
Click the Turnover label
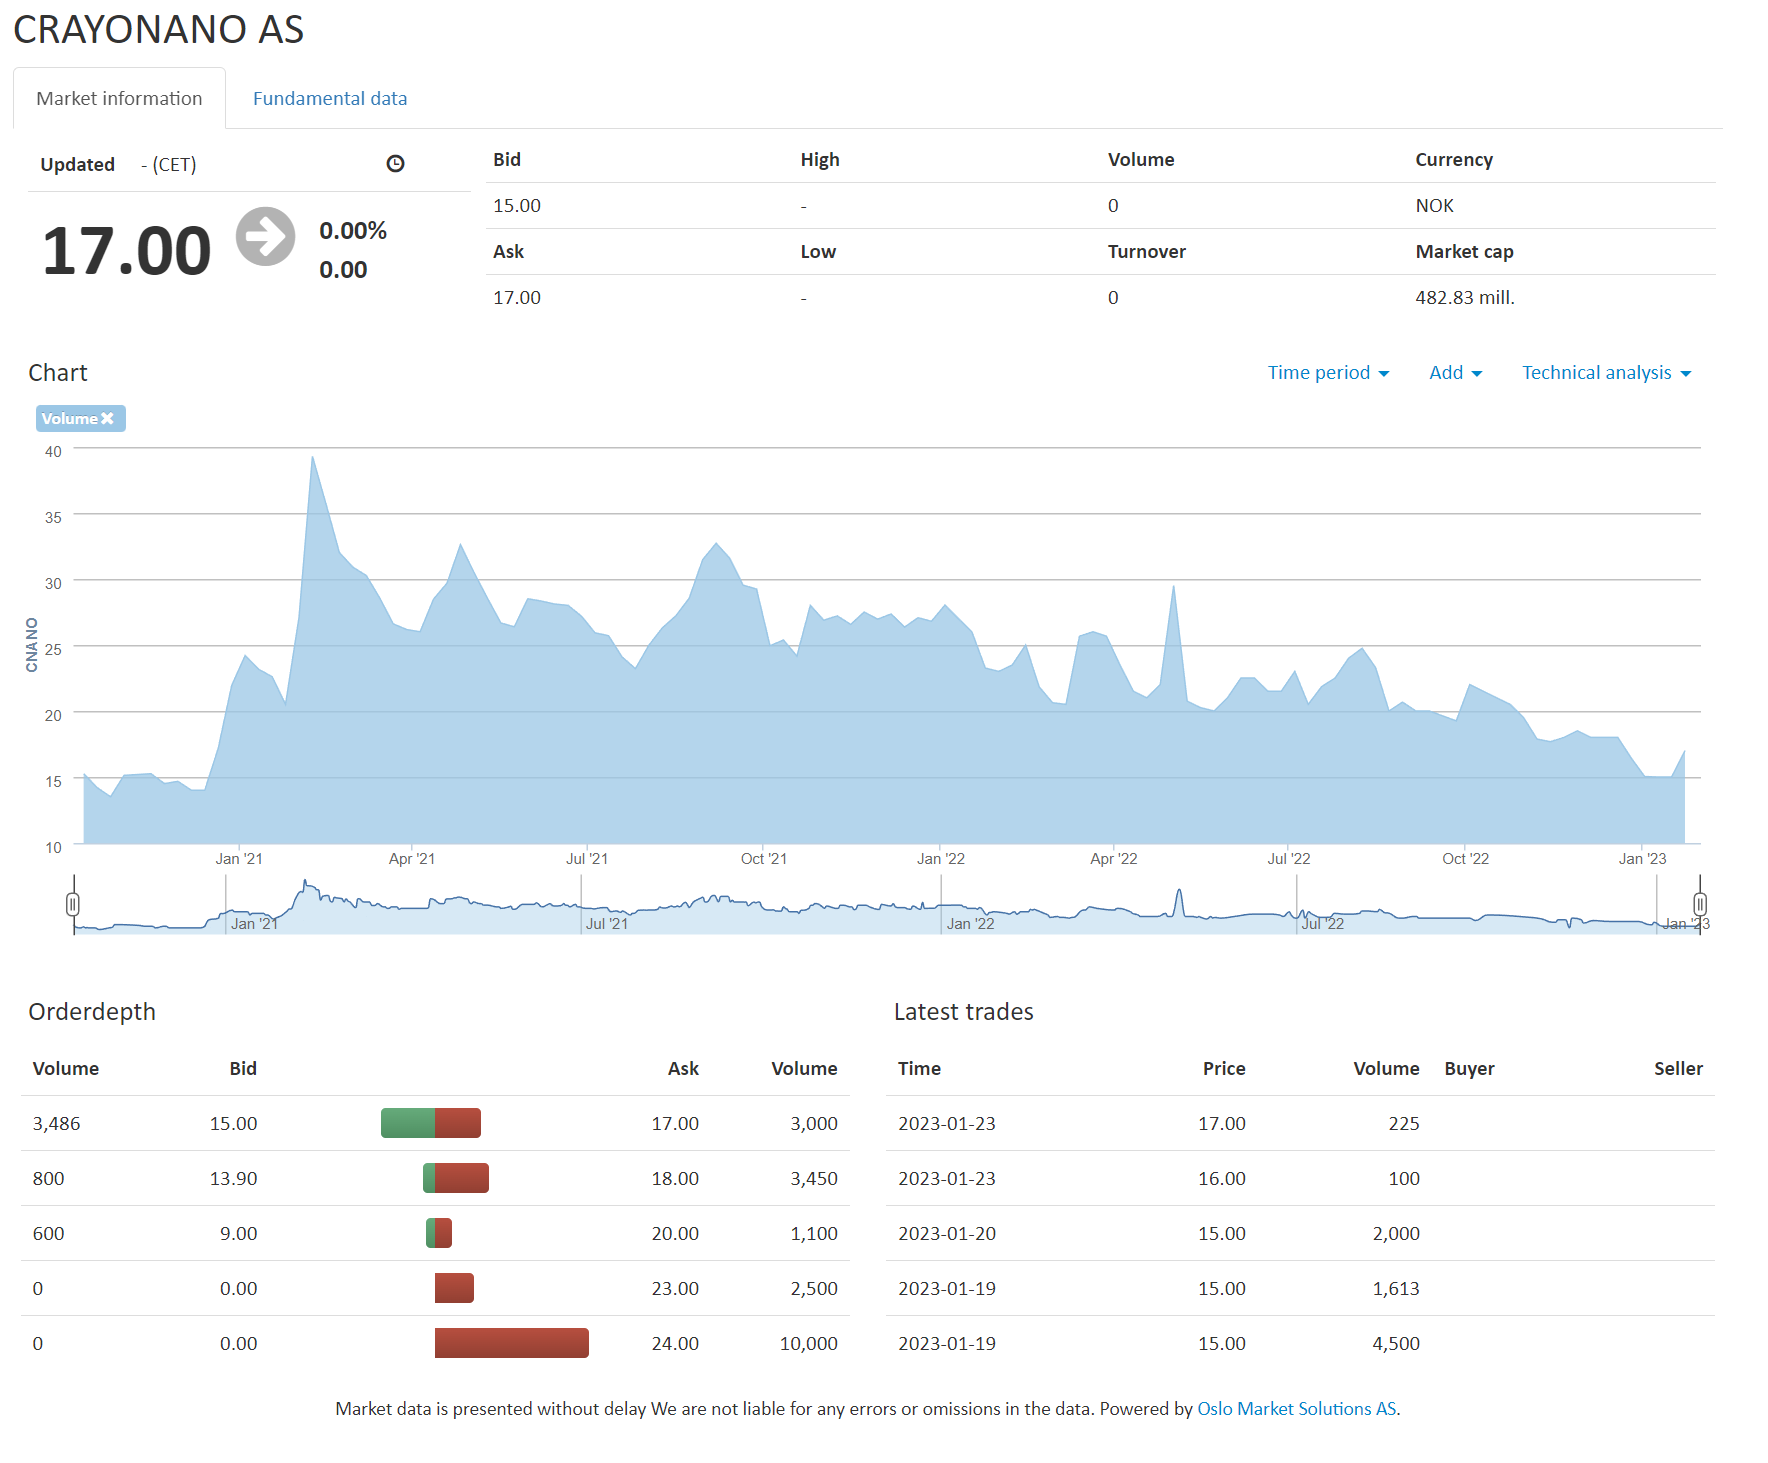pos(1146,251)
